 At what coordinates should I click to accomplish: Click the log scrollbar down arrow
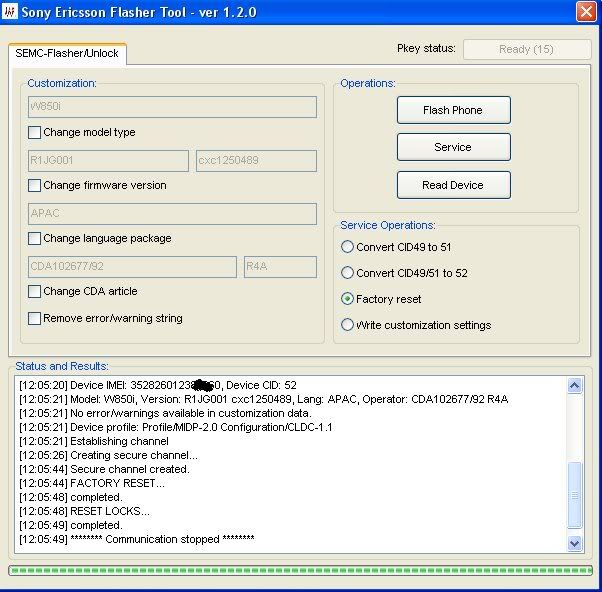(x=575, y=543)
